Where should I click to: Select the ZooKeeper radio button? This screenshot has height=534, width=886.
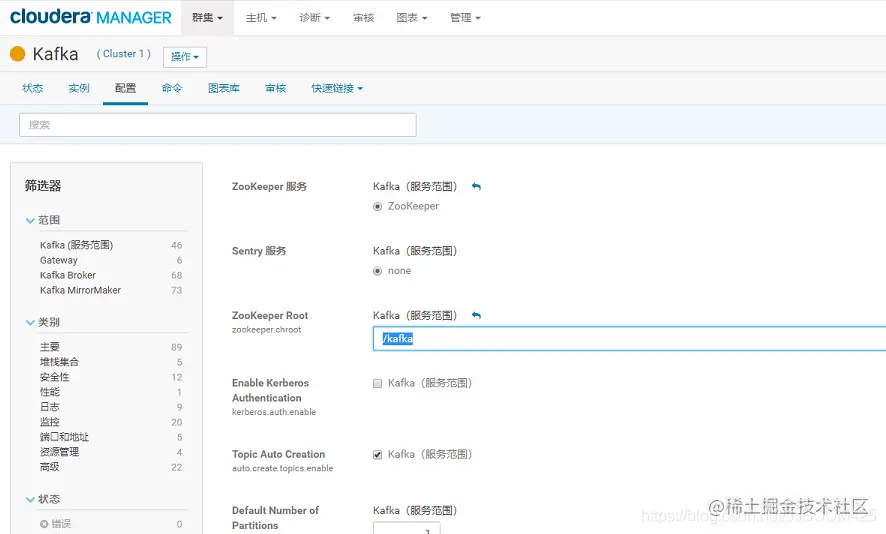[377, 207]
